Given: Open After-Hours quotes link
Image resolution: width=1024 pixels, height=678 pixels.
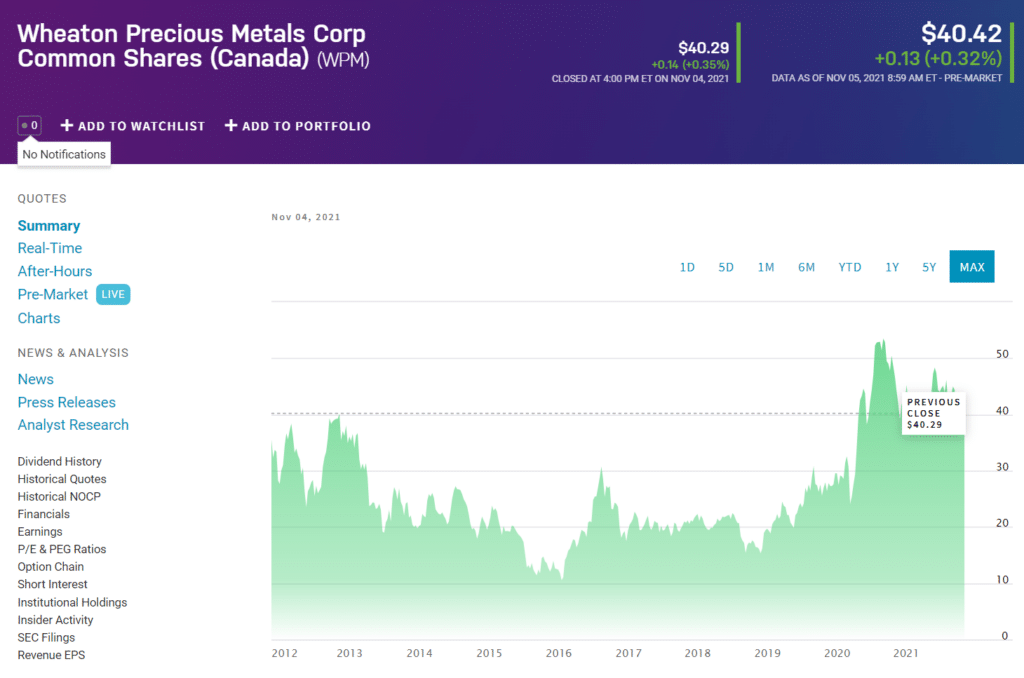Looking at the screenshot, I should (x=55, y=271).
